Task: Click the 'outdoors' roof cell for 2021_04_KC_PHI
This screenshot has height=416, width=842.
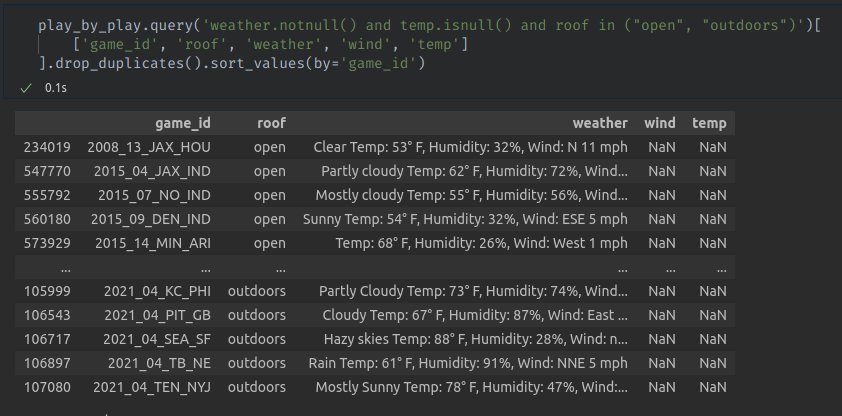Action: [257, 291]
